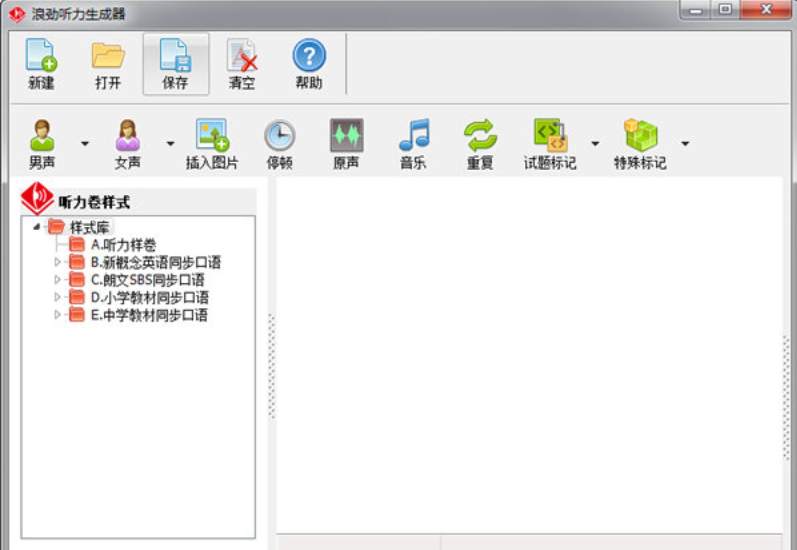Insert male voice with 男声

click(42, 144)
